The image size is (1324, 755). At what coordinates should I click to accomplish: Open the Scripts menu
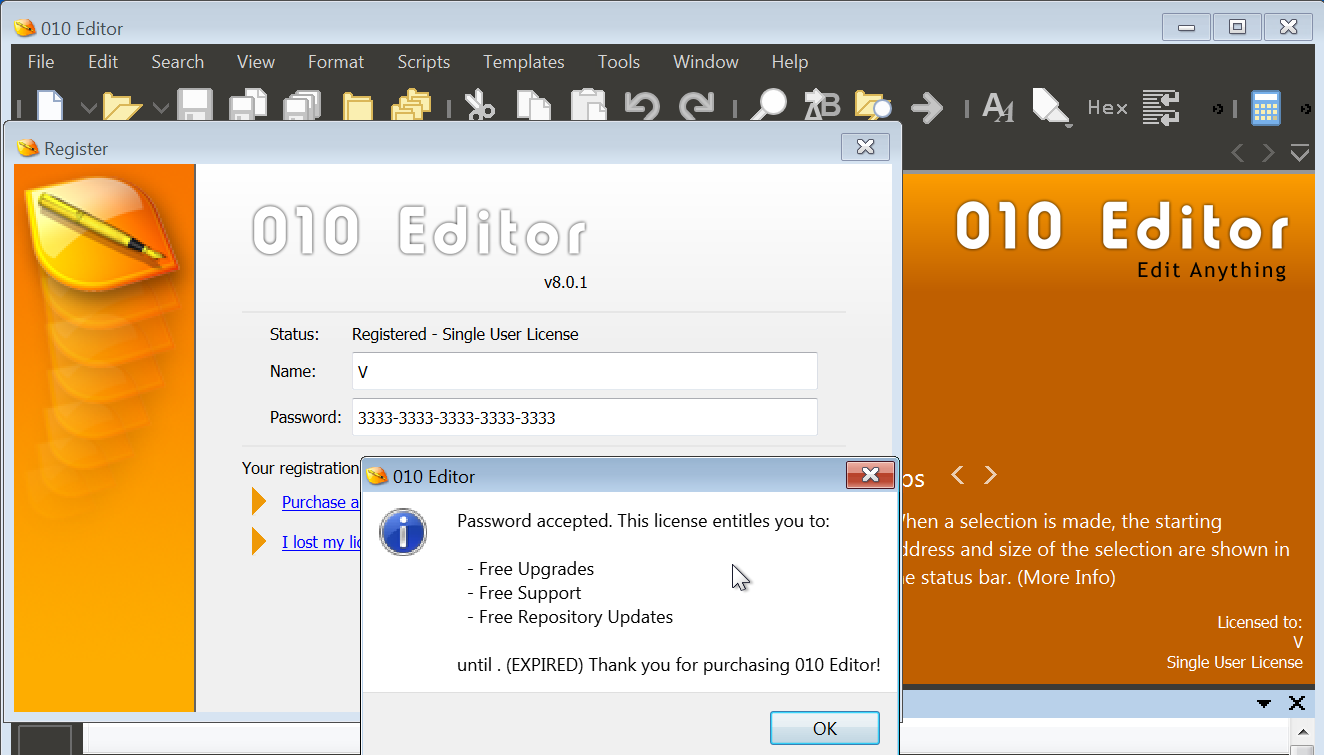coord(424,62)
